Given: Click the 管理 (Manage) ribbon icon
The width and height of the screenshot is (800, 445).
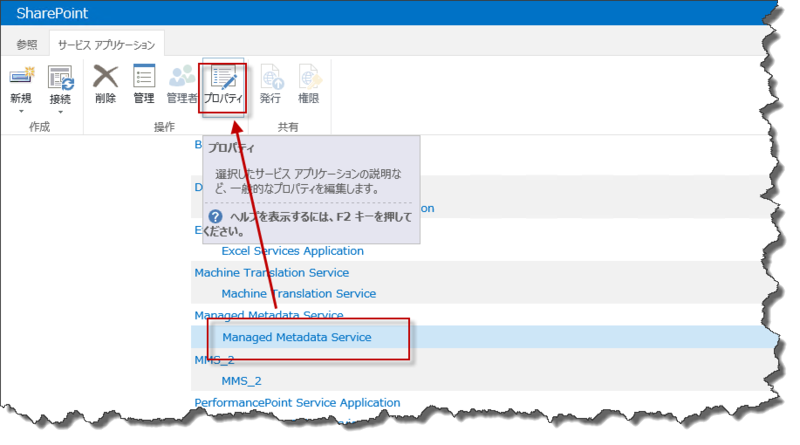Looking at the screenshot, I should [x=143, y=77].
